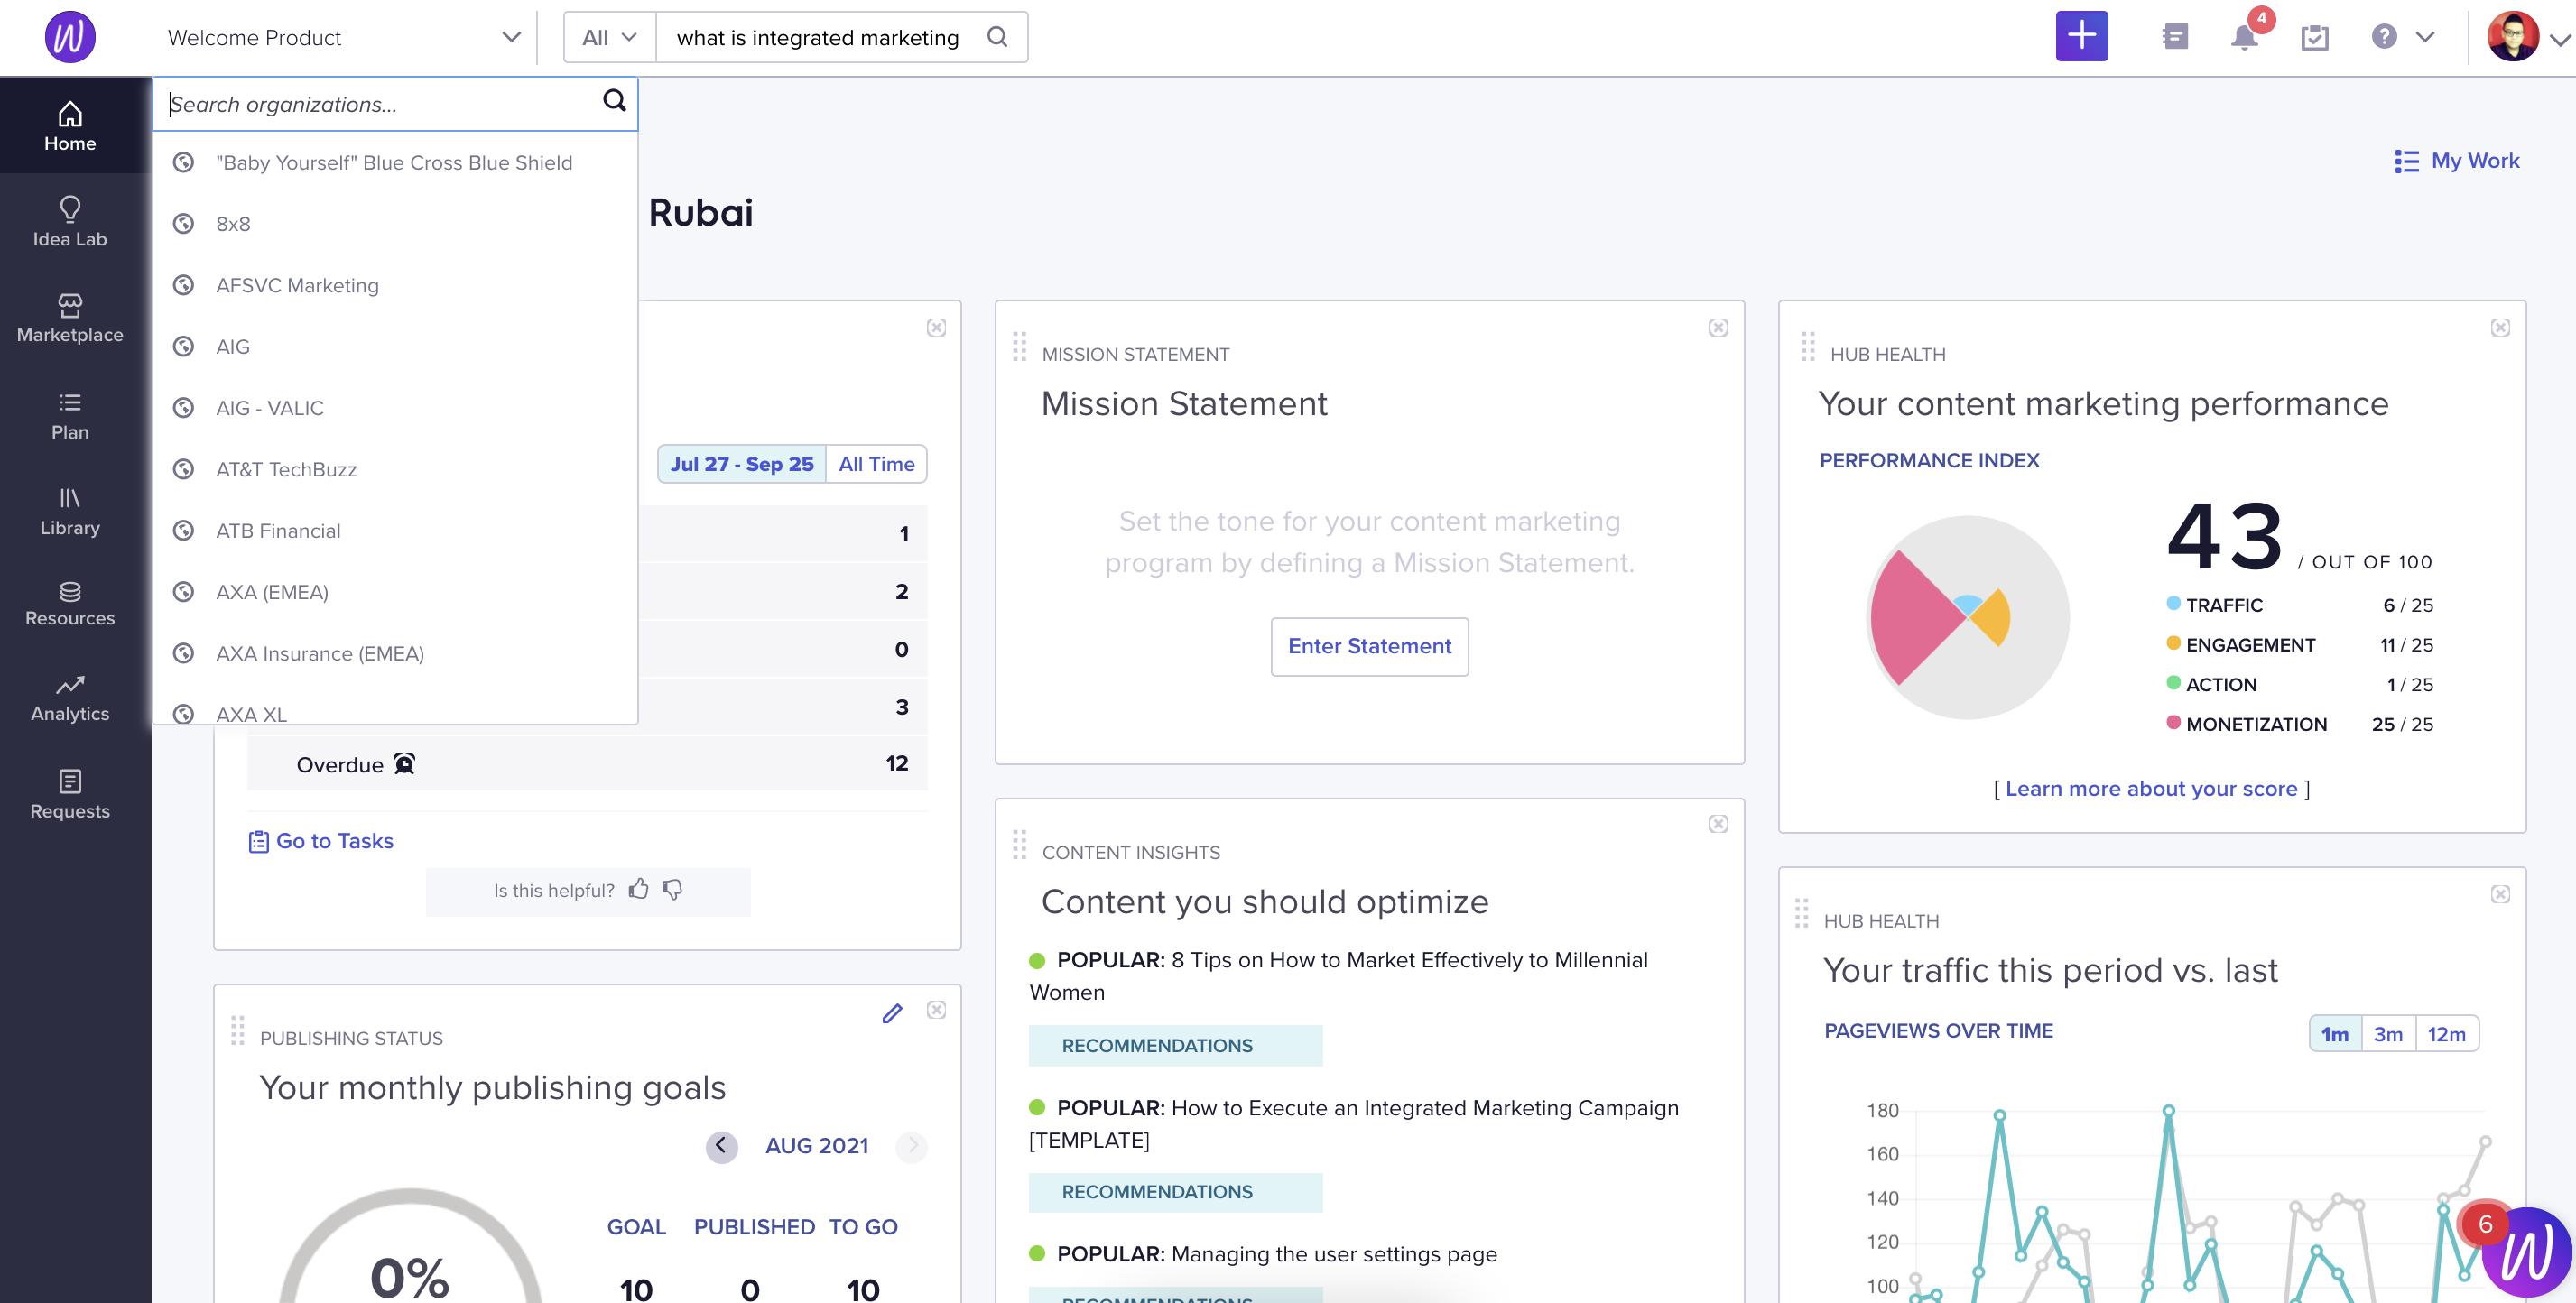Image resolution: width=2576 pixels, height=1303 pixels.
Task: Select 1m pageviews range
Action: coord(2334,1034)
